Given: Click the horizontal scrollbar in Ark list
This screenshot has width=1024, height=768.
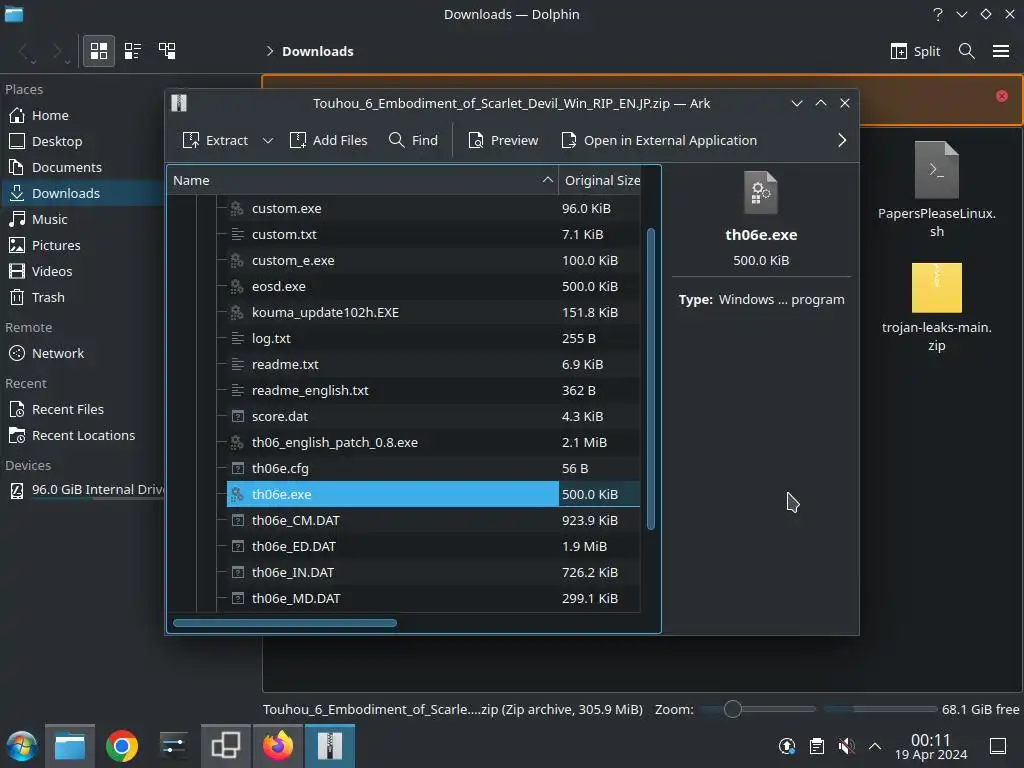Looking at the screenshot, I should (x=285, y=623).
